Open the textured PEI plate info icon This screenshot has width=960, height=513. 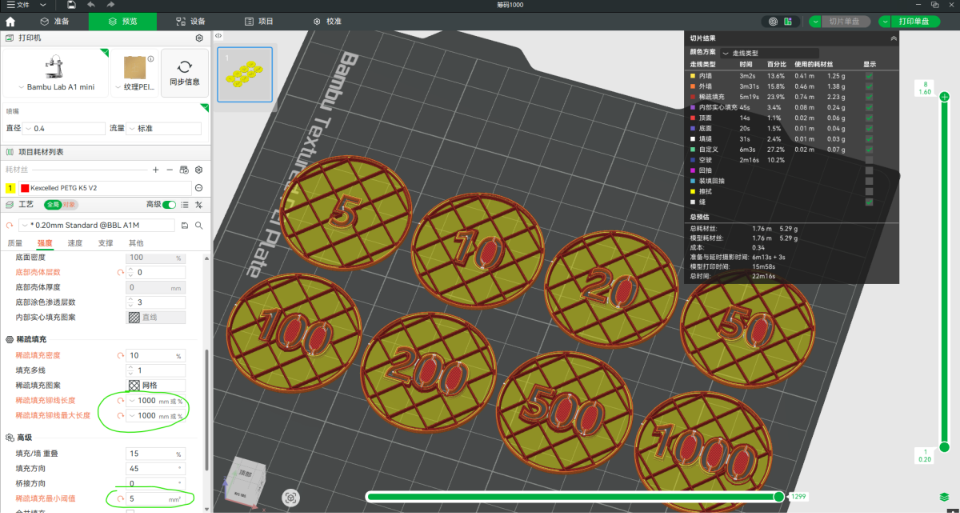pyautogui.click(x=151, y=59)
